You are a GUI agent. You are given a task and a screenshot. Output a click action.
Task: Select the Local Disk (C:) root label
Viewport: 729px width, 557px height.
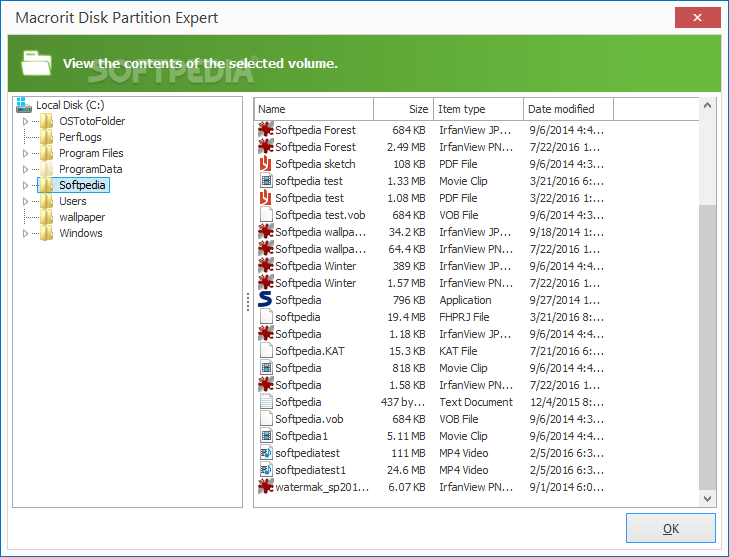click(70, 105)
